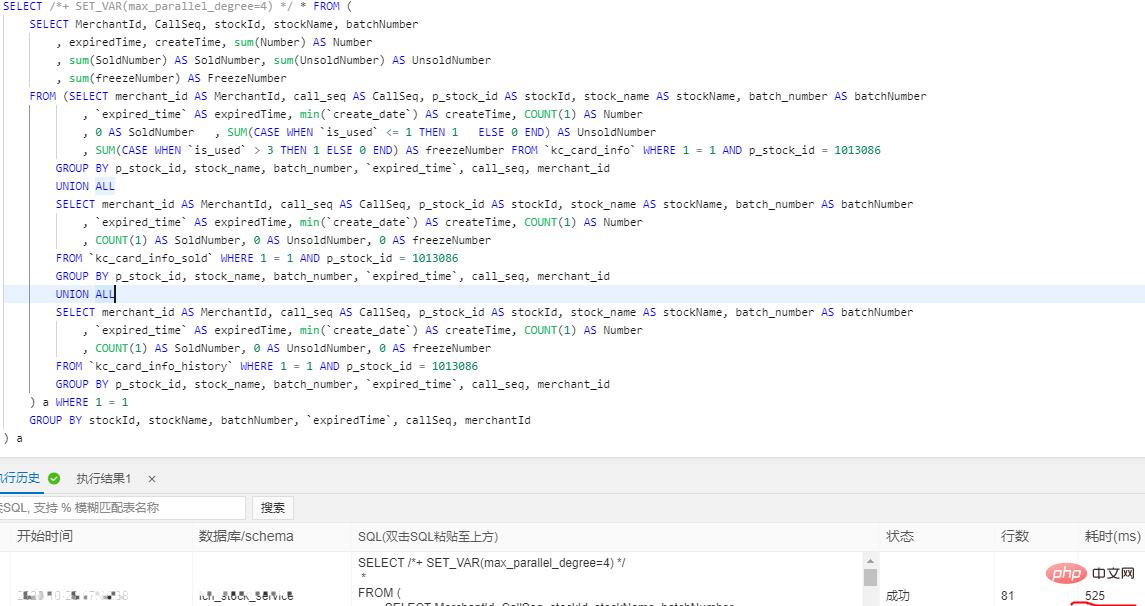Click the 状态 column header
Image resolution: width=1145 pixels, height=606 pixels.
(x=899, y=536)
